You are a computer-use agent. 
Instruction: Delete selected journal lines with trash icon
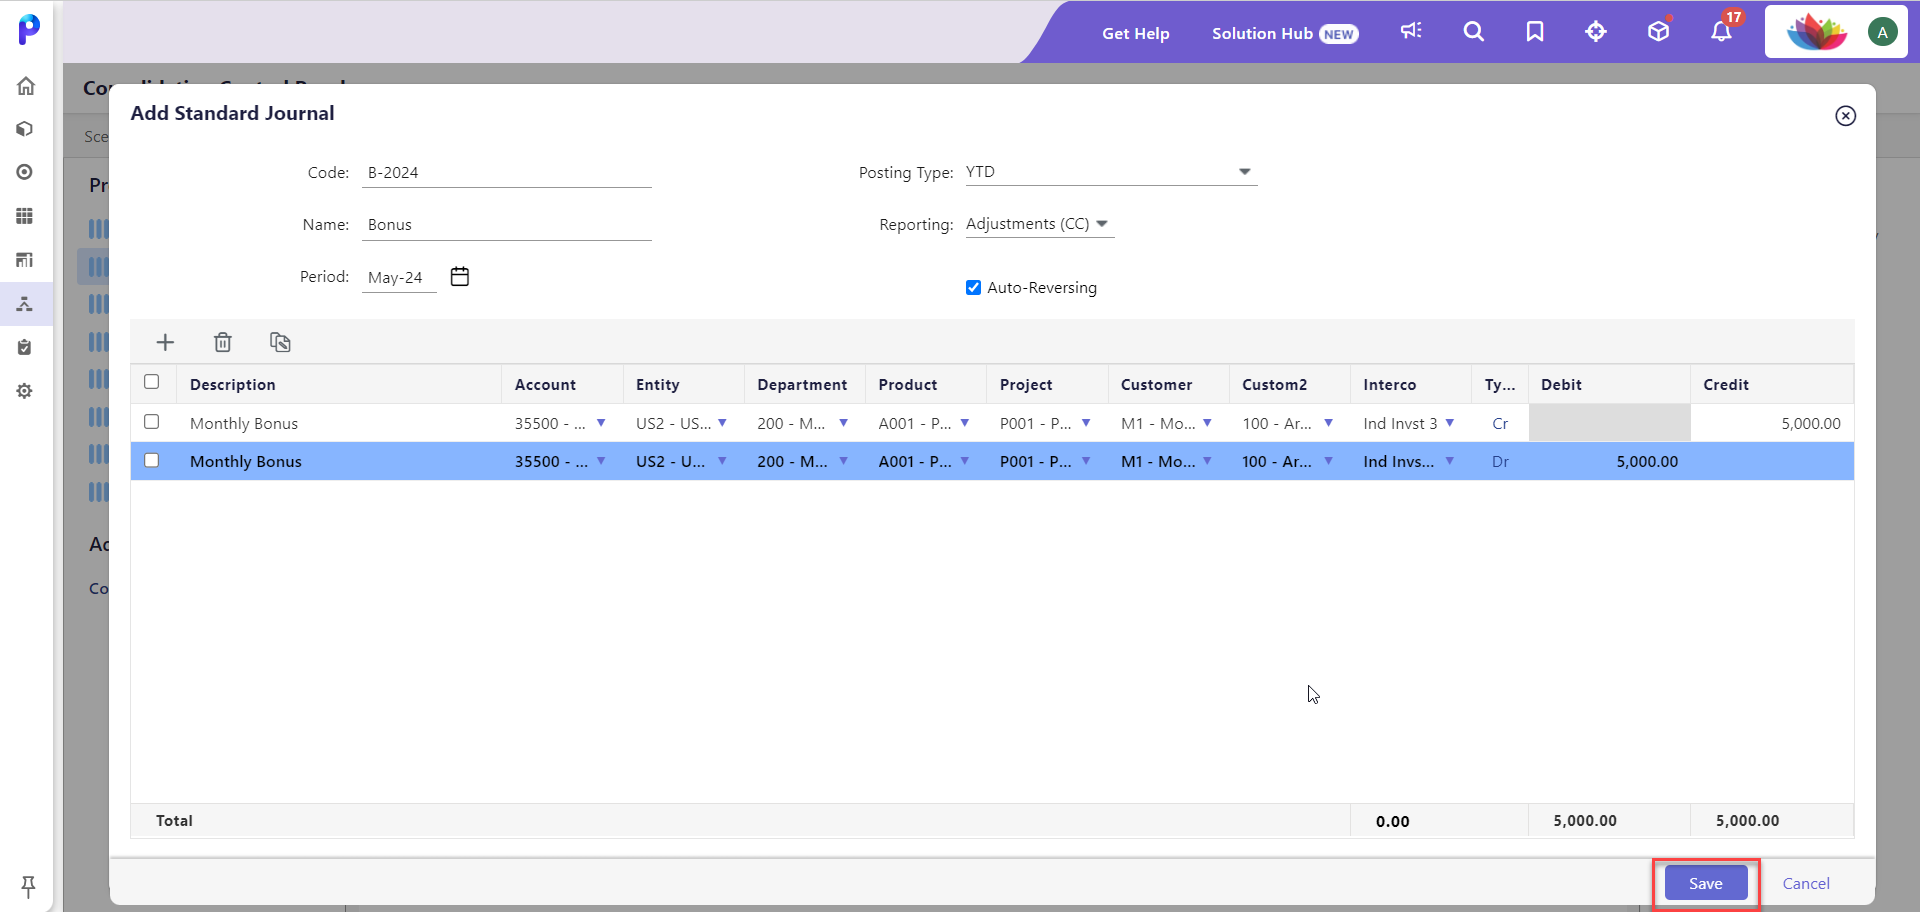pos(223,342)
